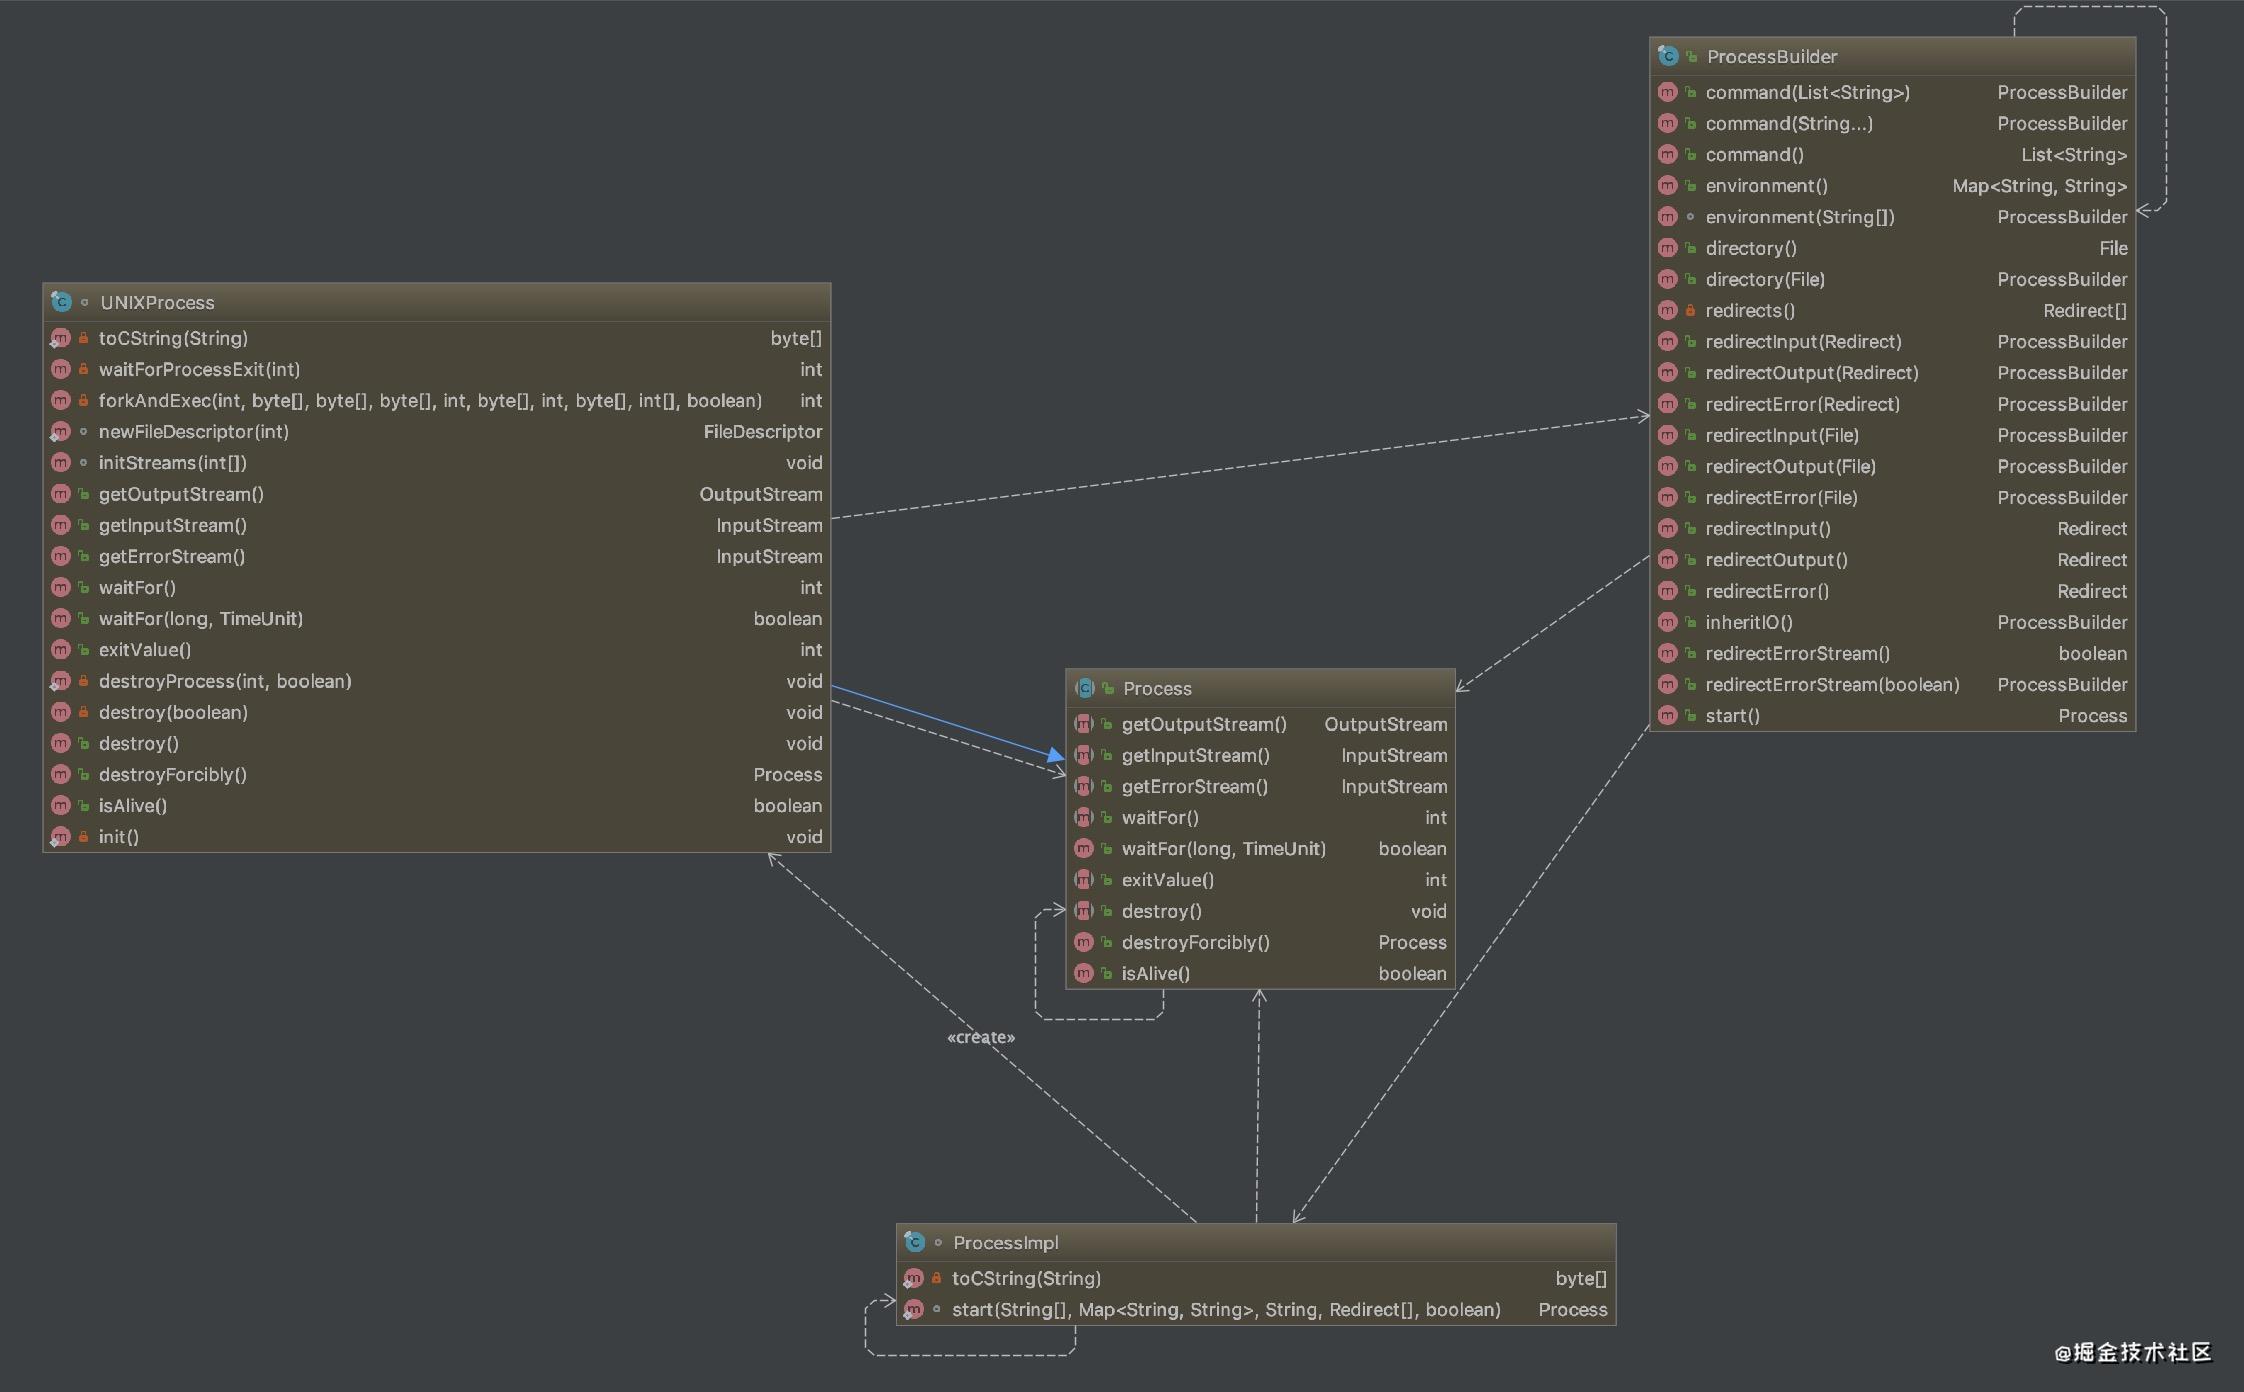Click the lock icon beside redirects()
2244x1392 pixels.
coord(1690,310)
